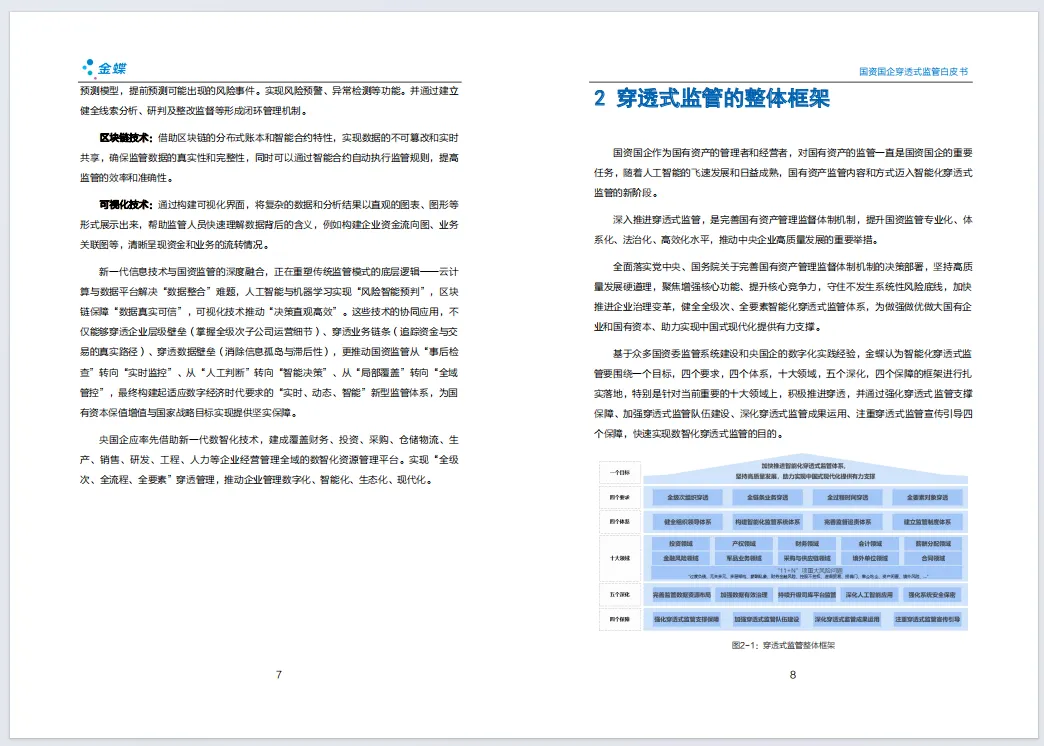The height and width of the screenshot is (746, 1044).
Task: Click 四个要求 label in the diagram
Action: tap(620, 498)
